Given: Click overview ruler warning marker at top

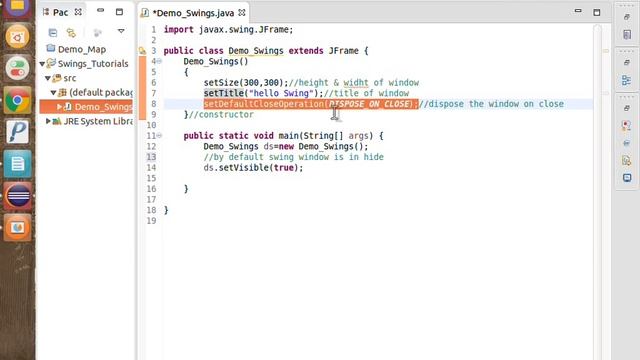Looking at the screenshot, I should click(x=606, y=51).
